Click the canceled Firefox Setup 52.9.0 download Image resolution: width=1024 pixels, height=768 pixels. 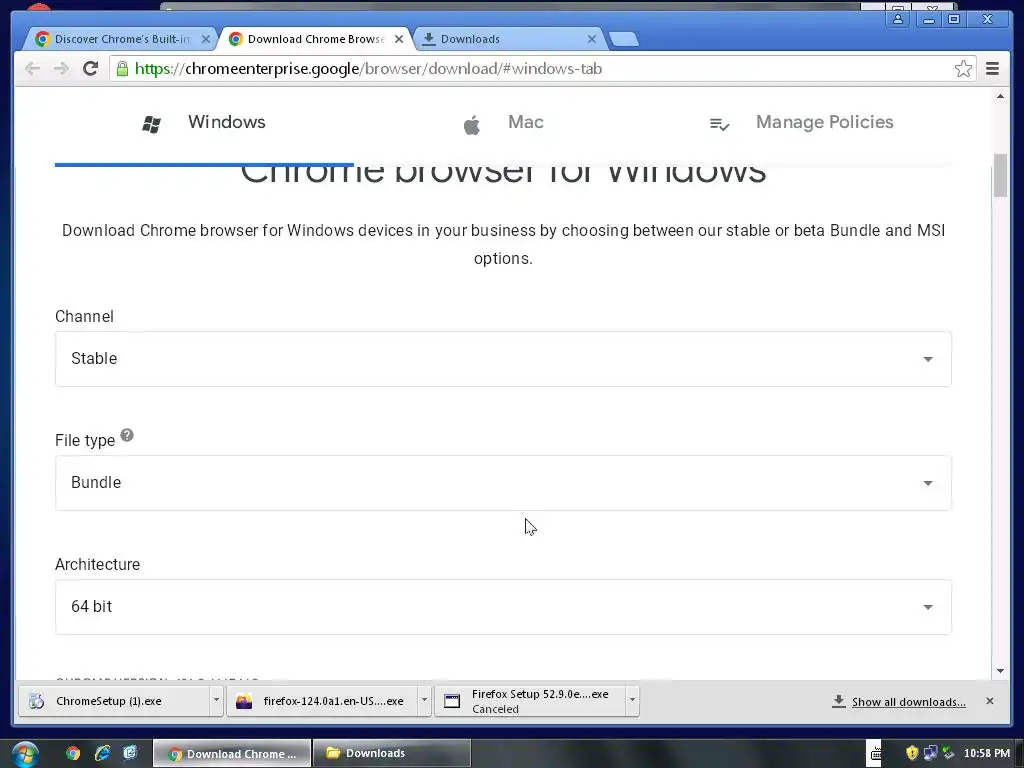tap(530, 701)
